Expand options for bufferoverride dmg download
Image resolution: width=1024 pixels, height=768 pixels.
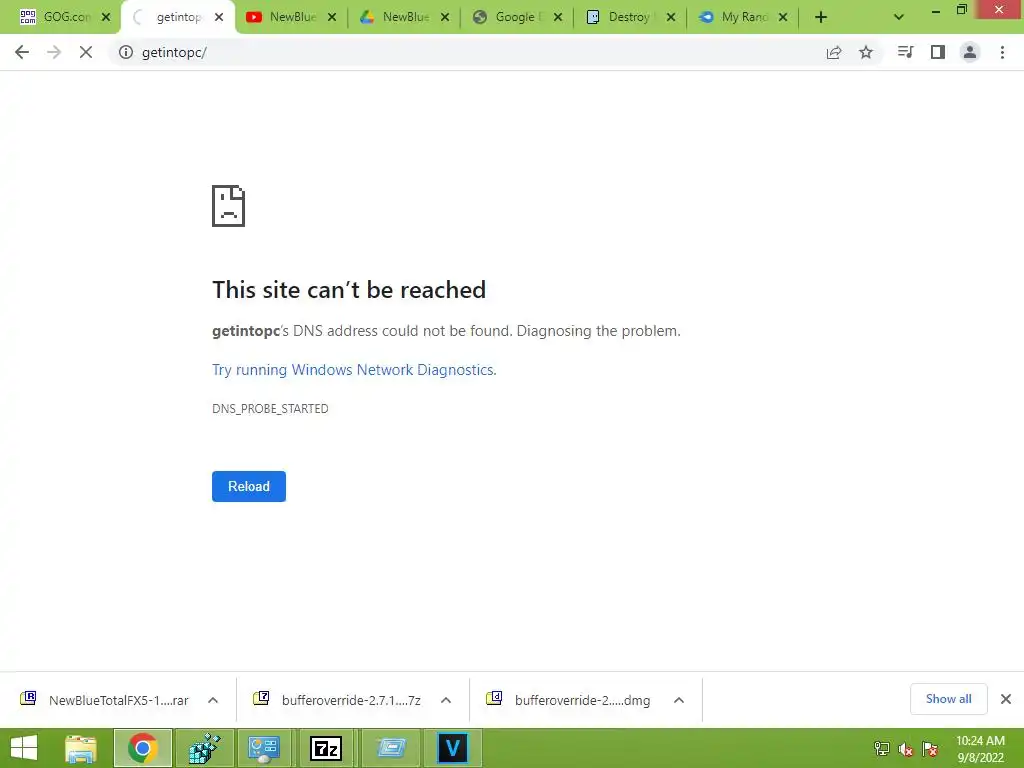[679, 700]
